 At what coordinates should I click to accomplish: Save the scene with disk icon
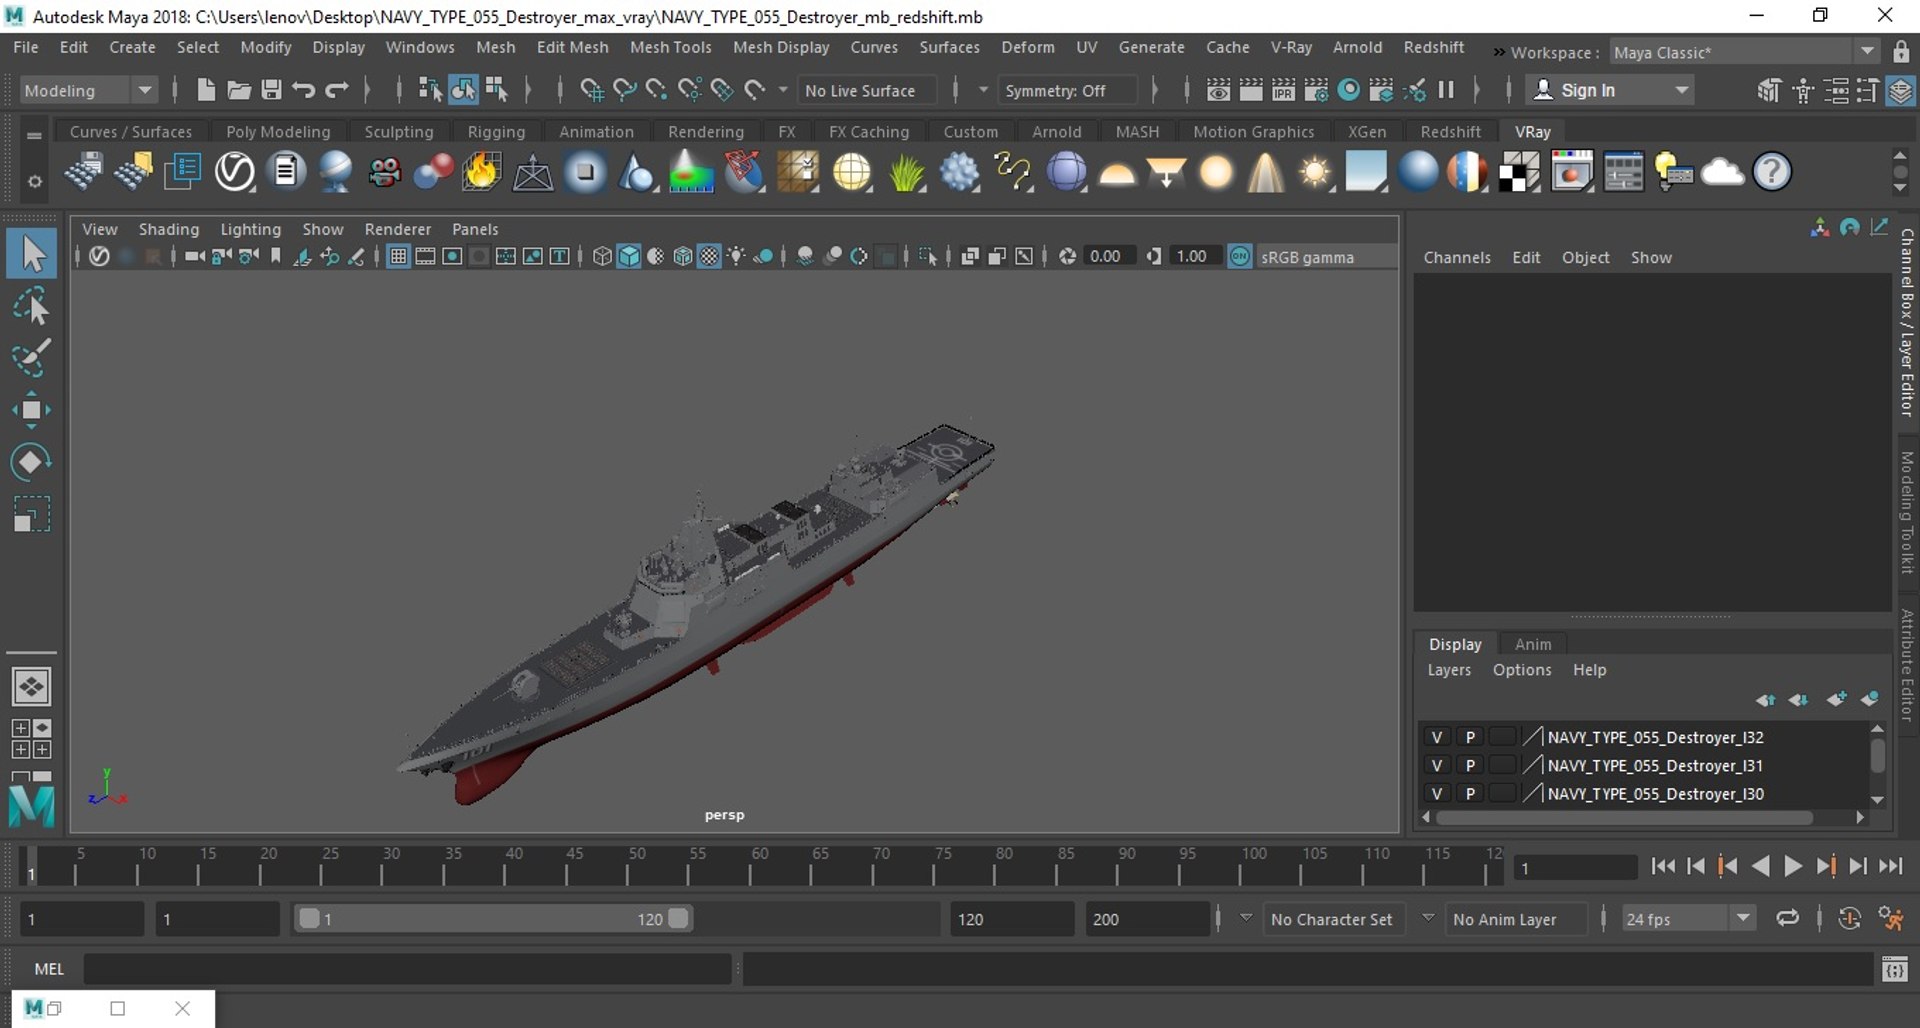pyautogui.click(x=271, y=90)
